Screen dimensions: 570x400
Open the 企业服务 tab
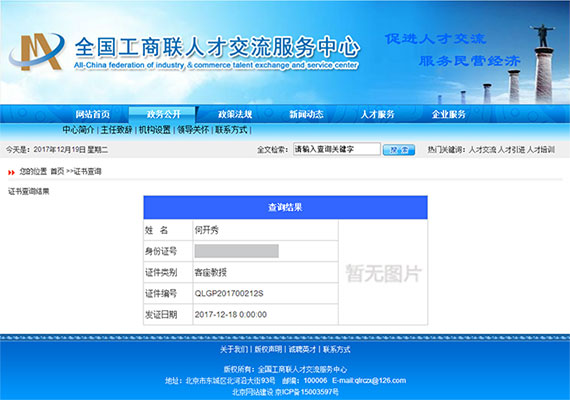449,114
